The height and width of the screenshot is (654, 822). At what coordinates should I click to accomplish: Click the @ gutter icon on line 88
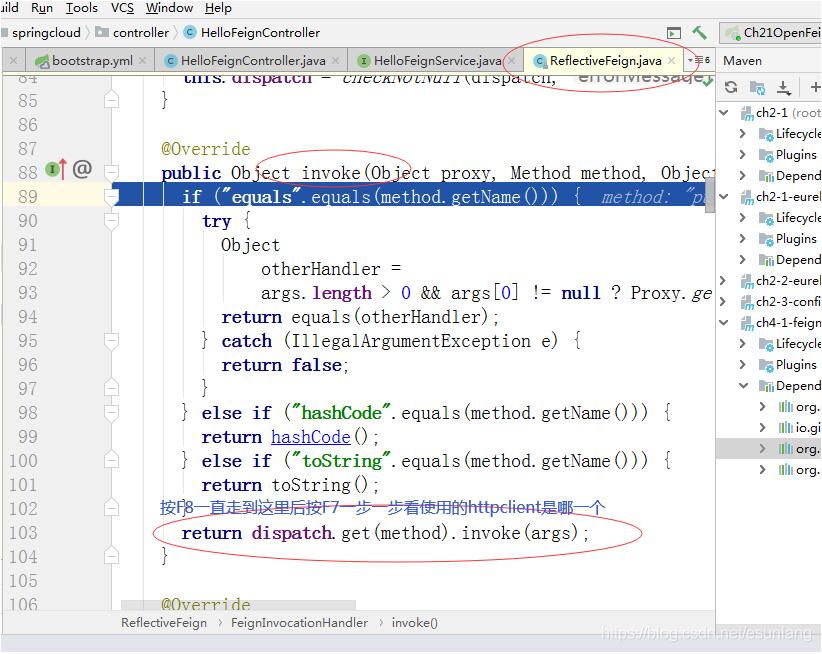tap(82, 169)
